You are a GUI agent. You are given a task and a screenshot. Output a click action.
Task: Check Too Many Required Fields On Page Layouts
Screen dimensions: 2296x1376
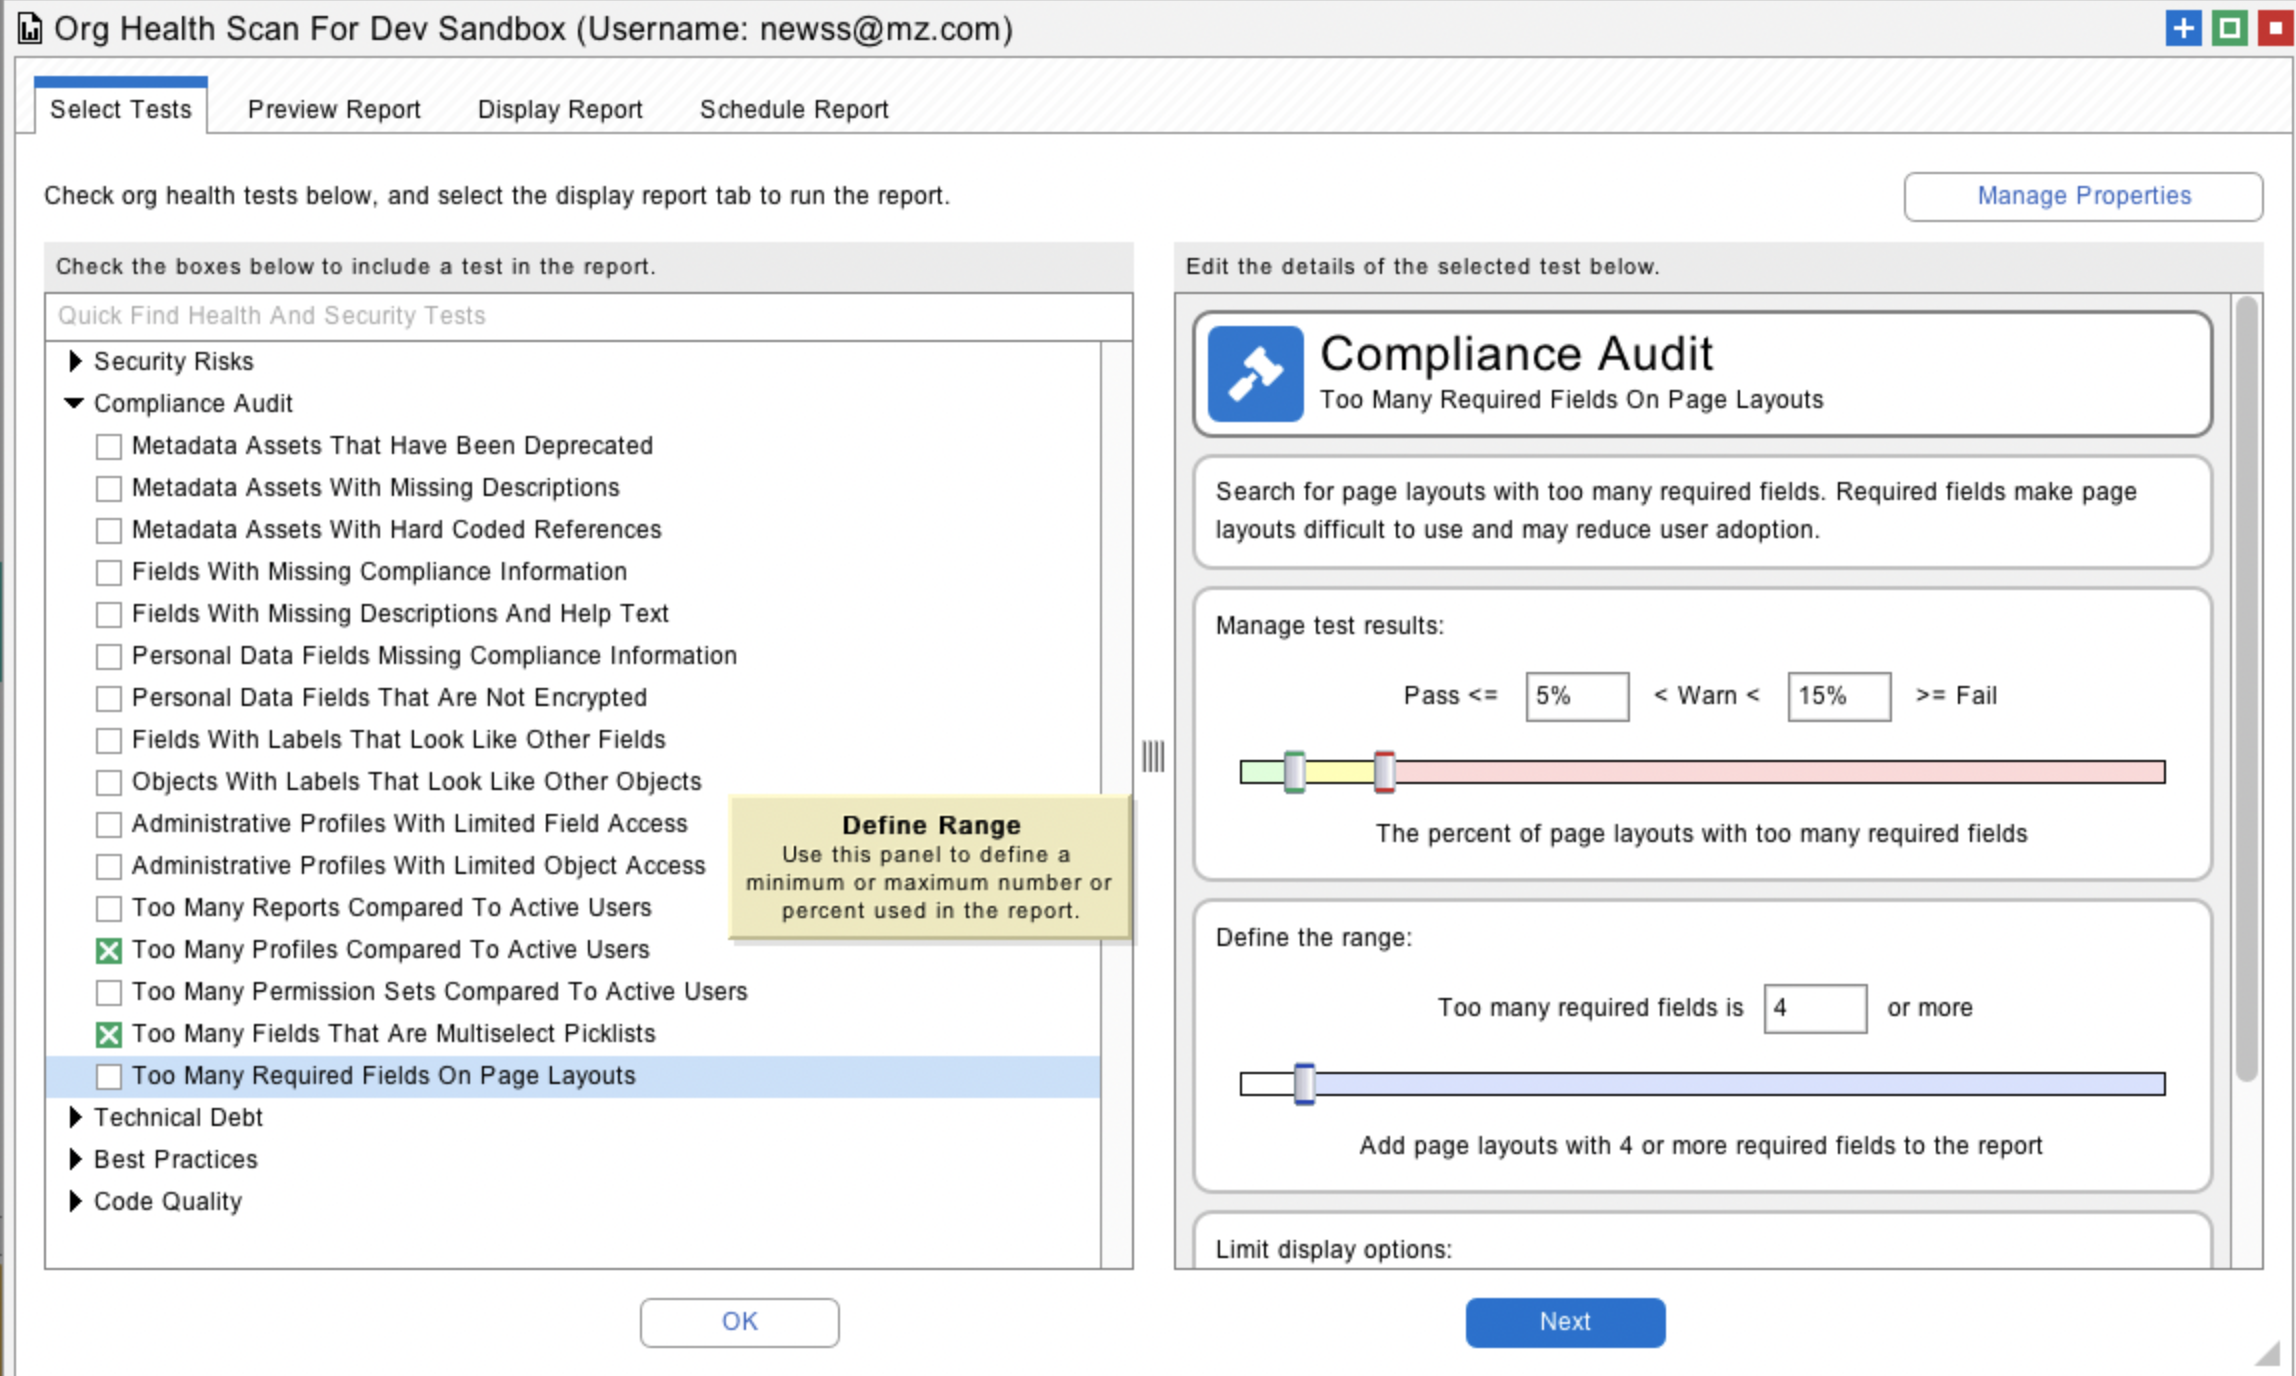109,1076
